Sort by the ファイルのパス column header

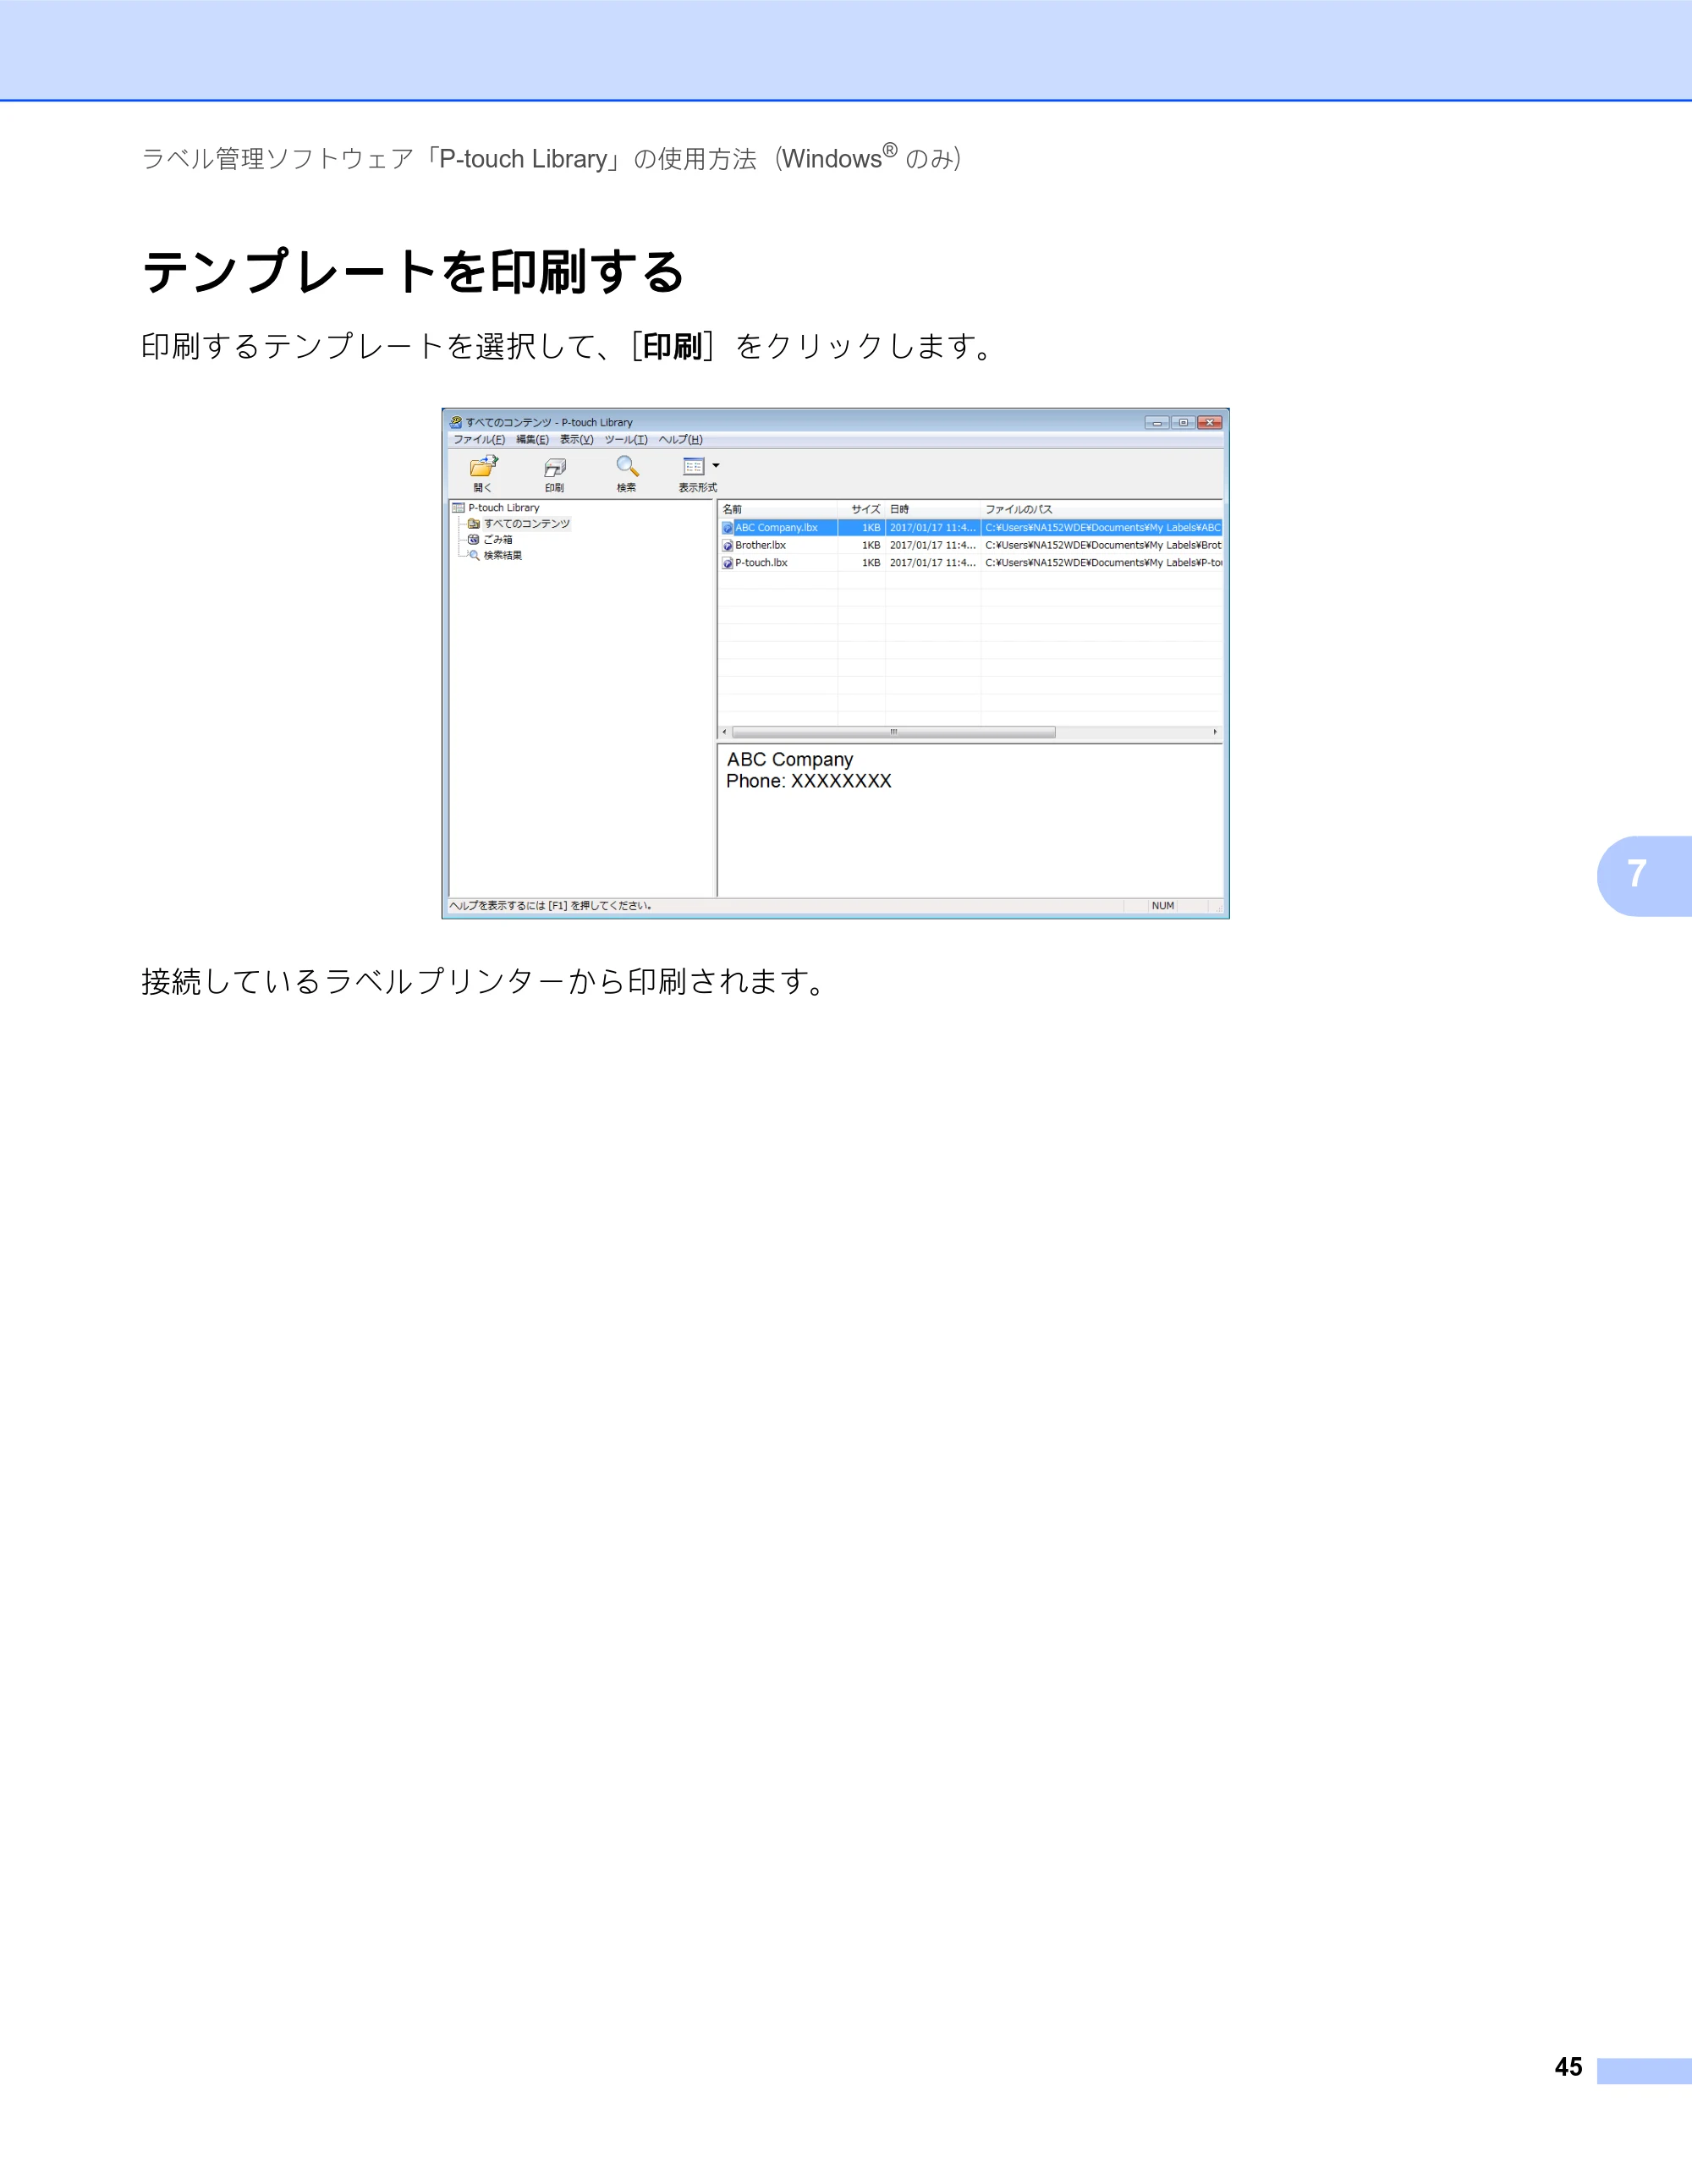1101,510
